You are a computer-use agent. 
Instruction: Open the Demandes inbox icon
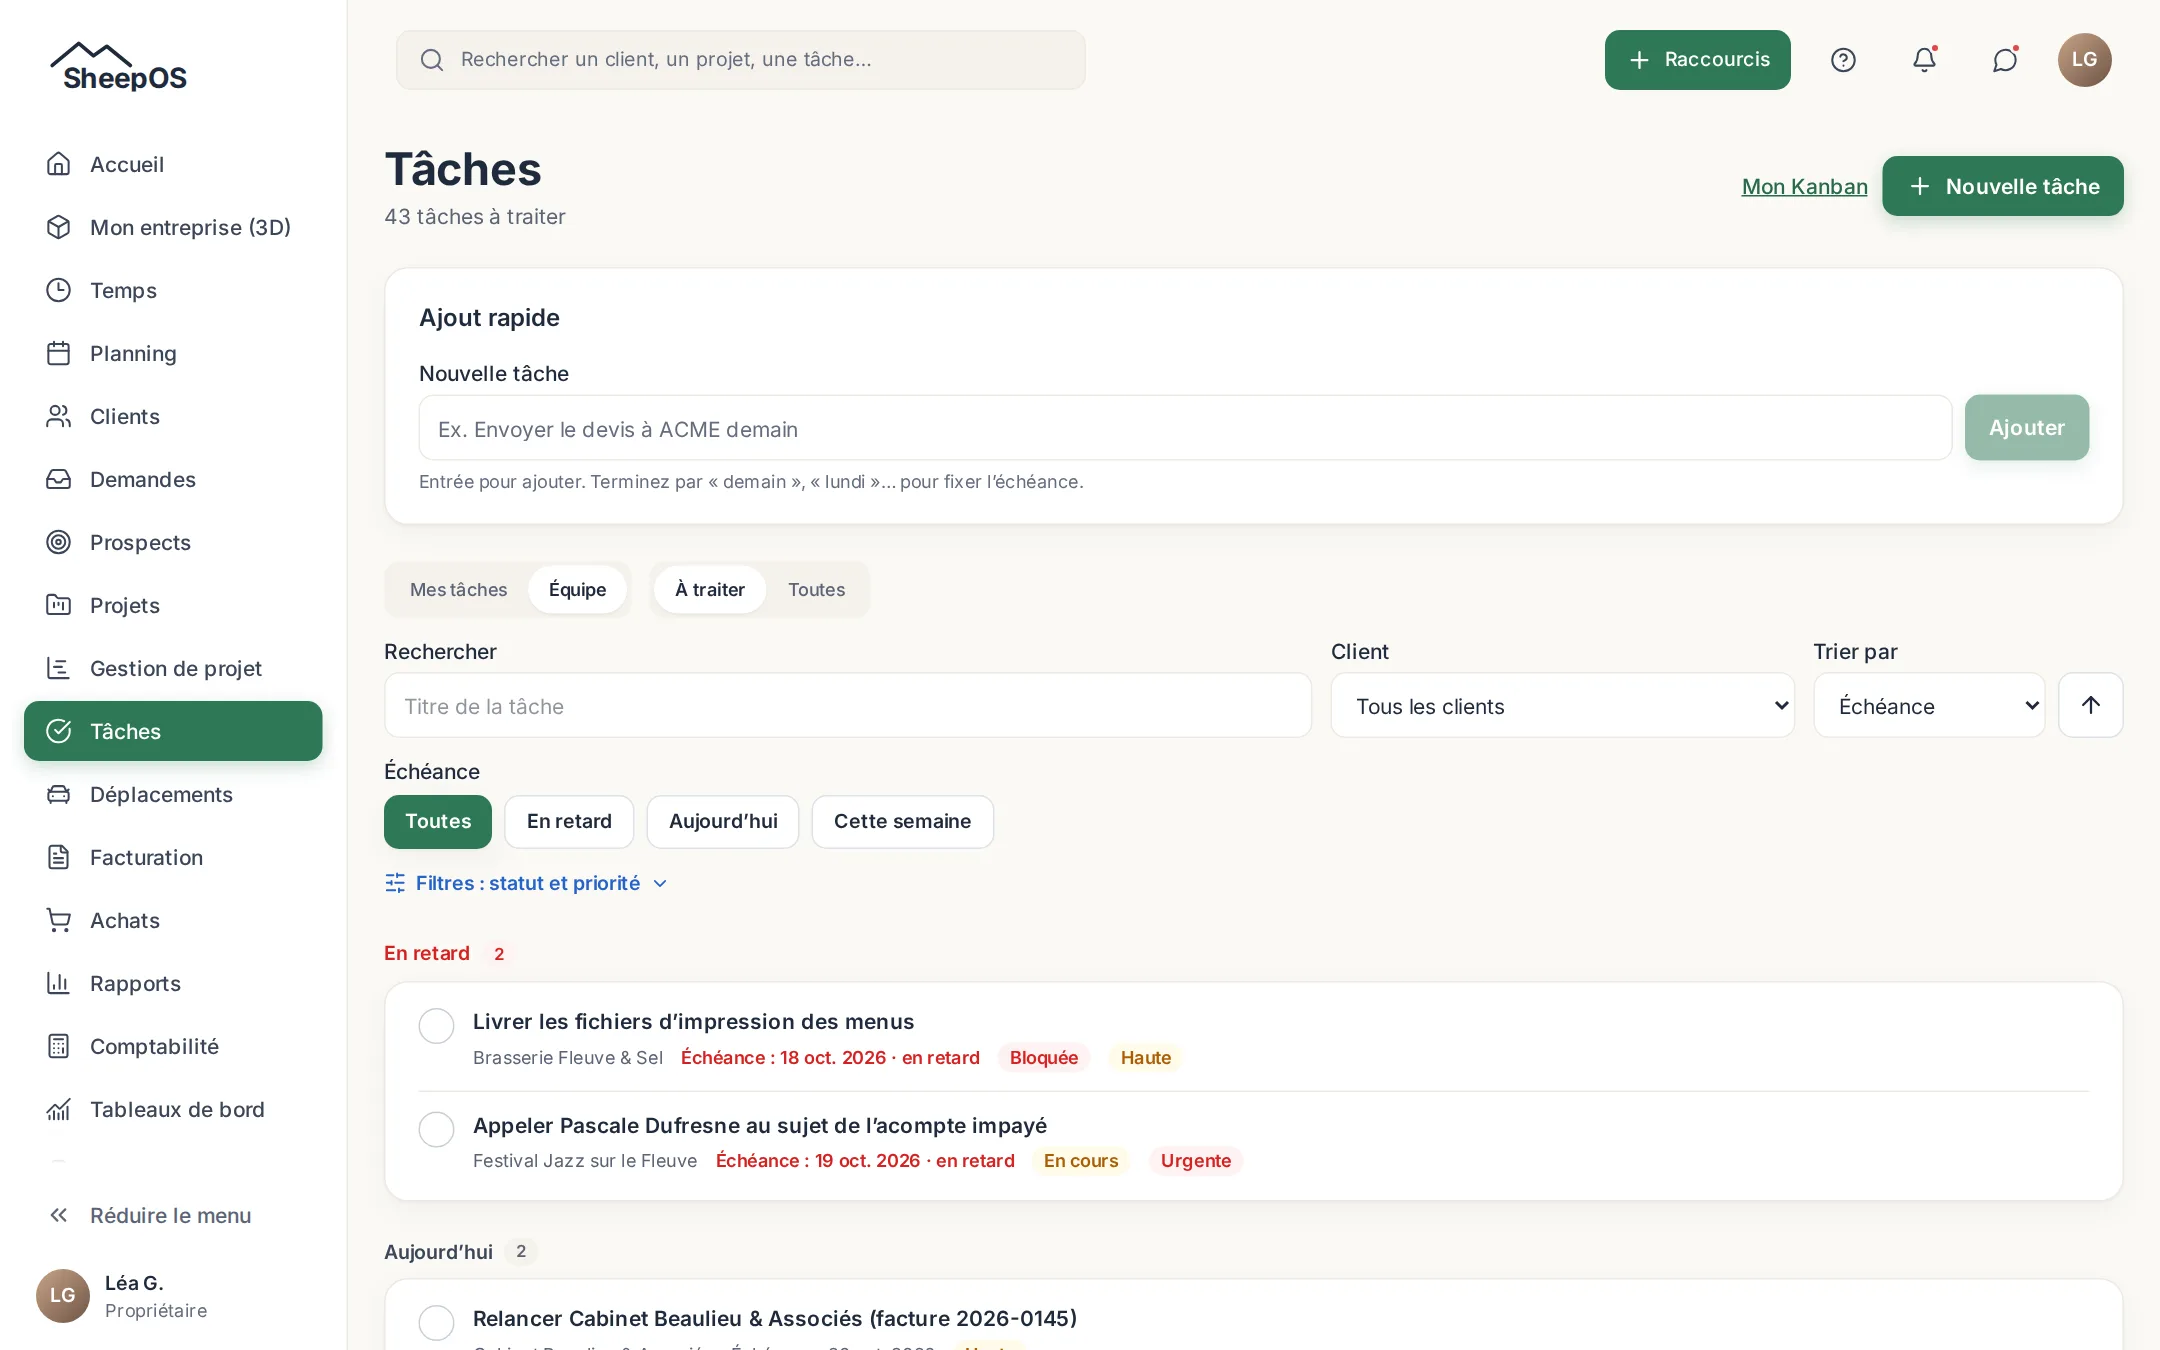pyautogui.click(x=59, y=479)
